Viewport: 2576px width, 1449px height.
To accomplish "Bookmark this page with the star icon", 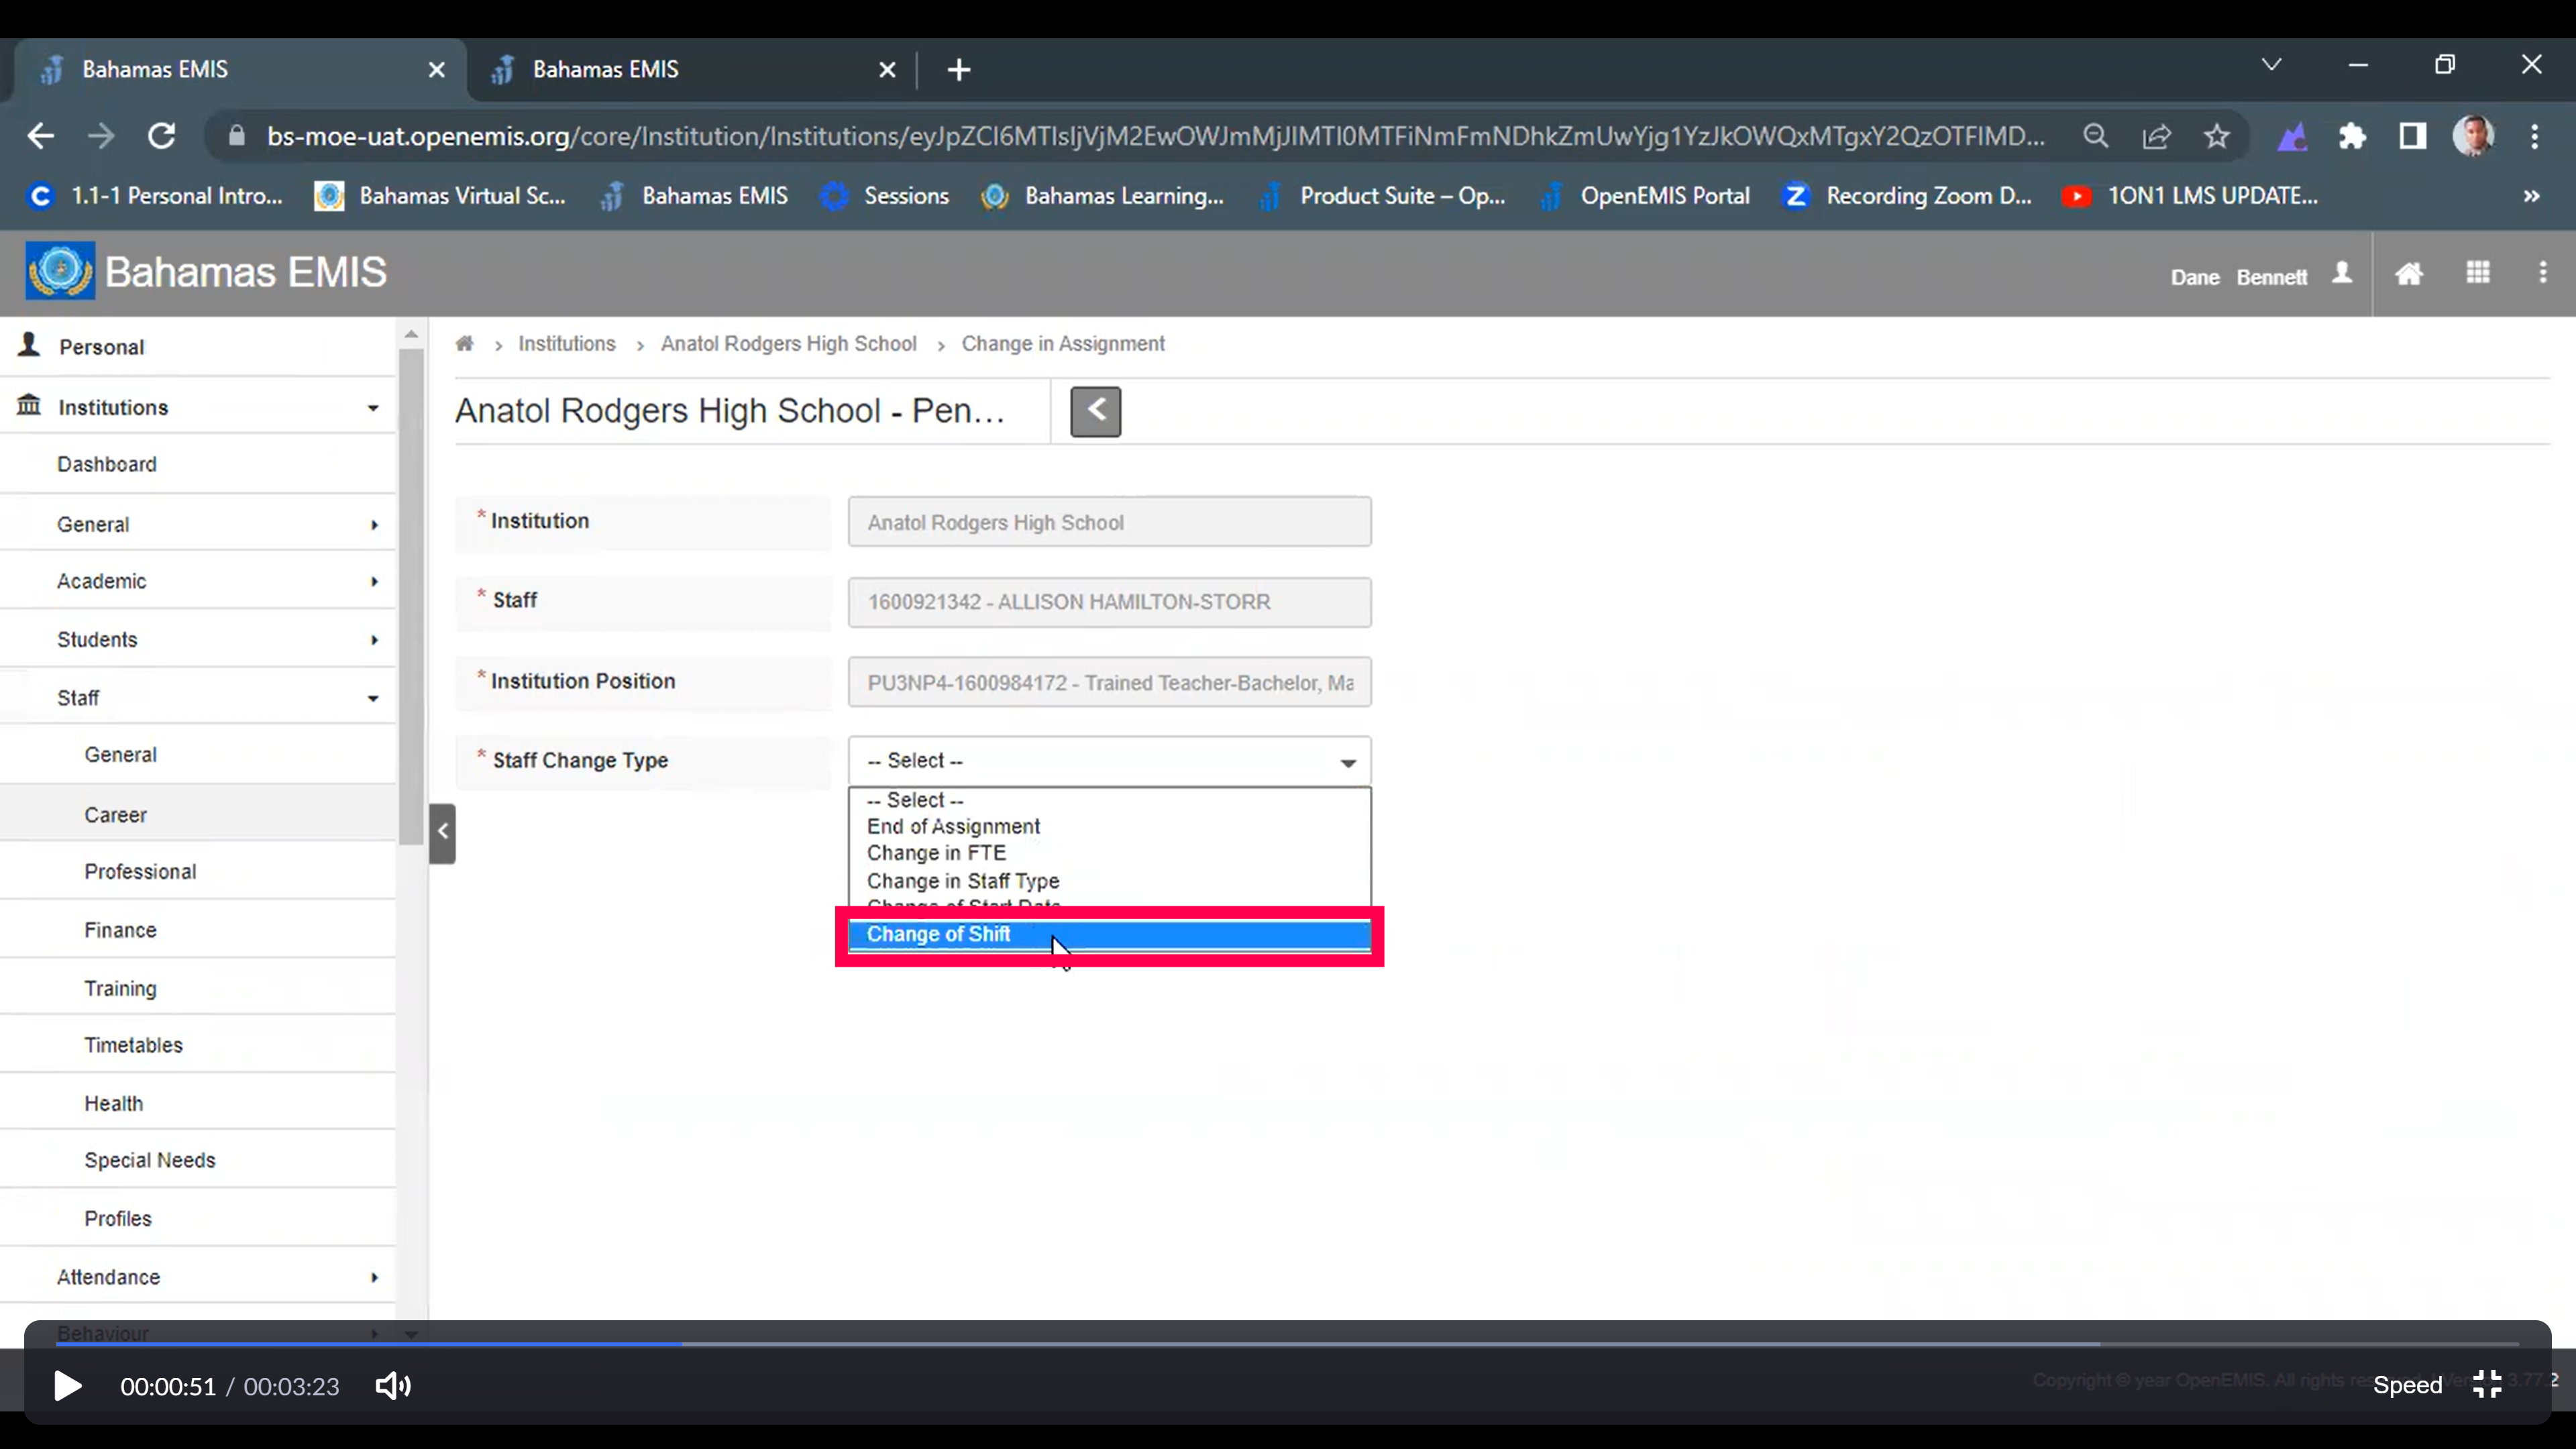I will click(x=2217, y=136).
